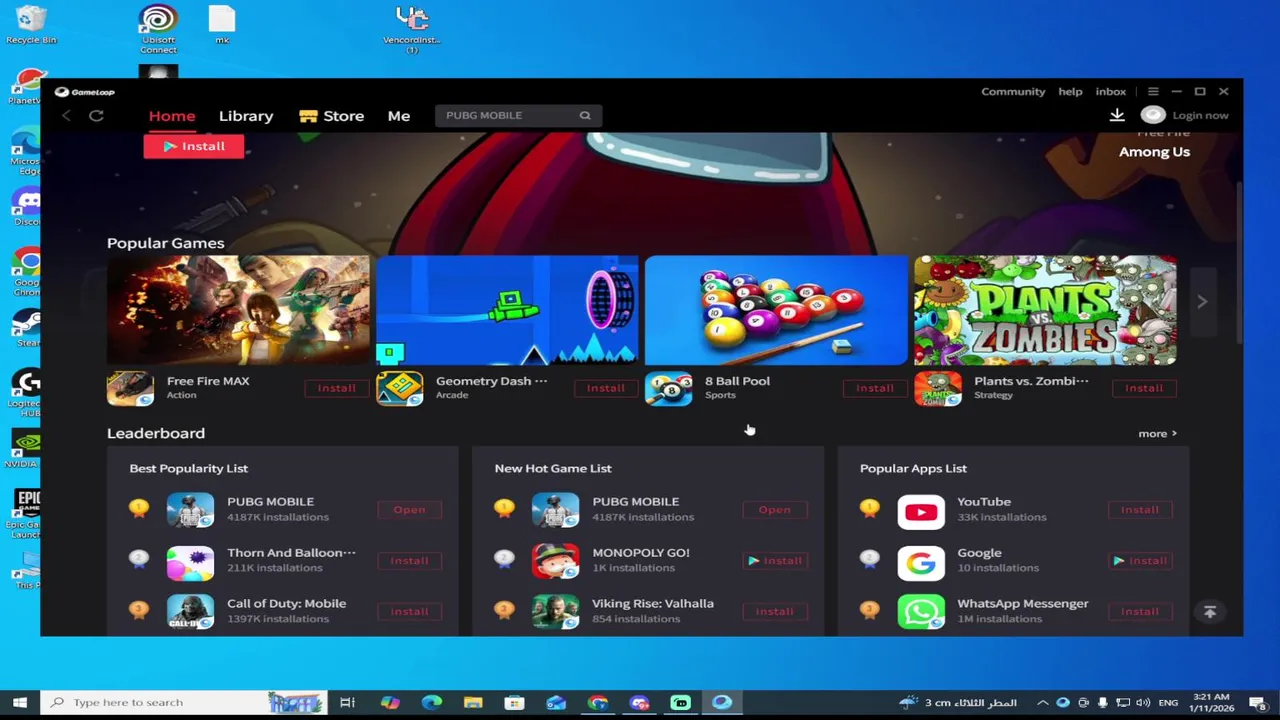Open the downloads arrow icon
Screen dimensions: 1280x720
1117,115
